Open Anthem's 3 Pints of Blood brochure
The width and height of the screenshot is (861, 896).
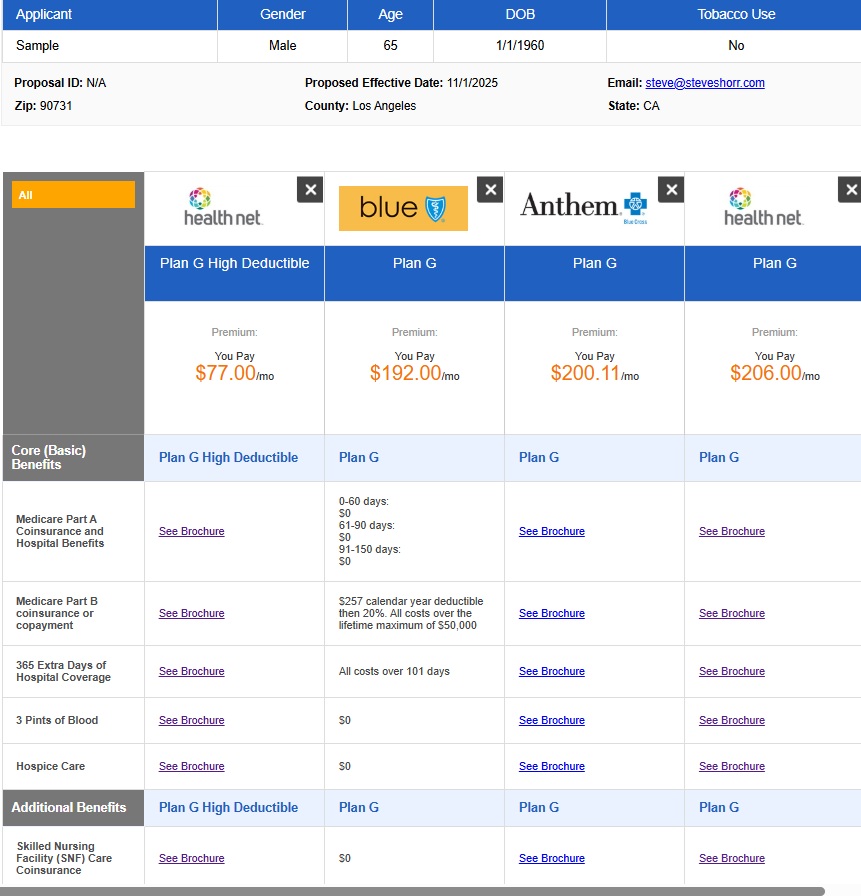[551, 721]
